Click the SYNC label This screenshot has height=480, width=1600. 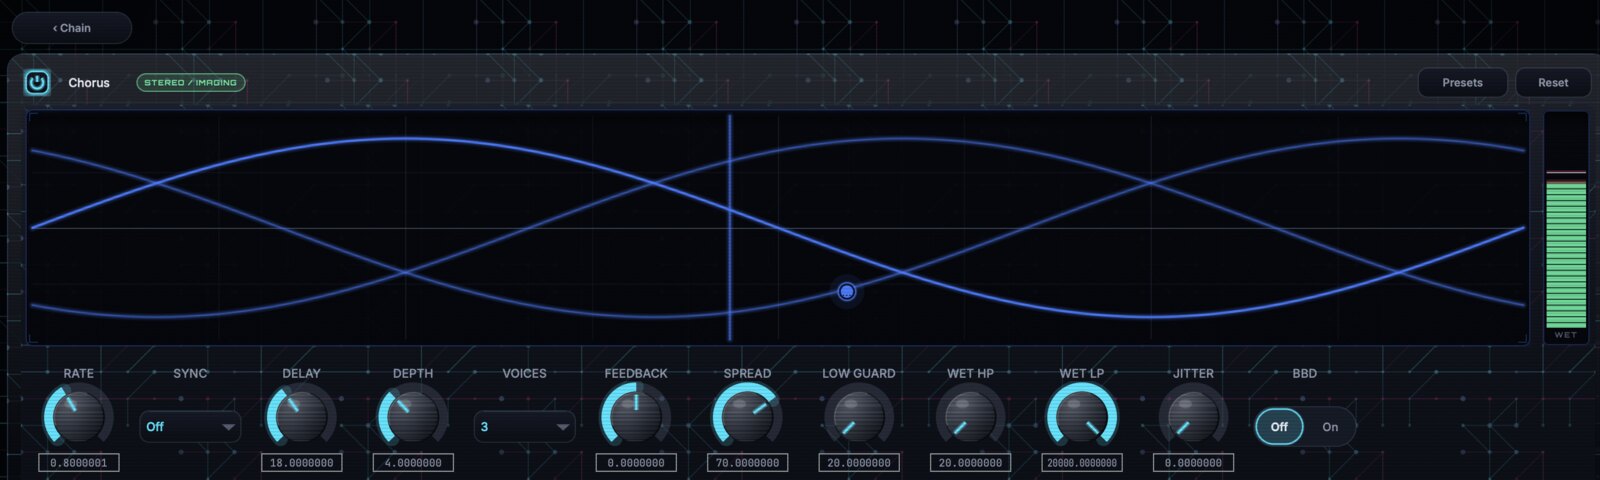(x=190, y=373)
